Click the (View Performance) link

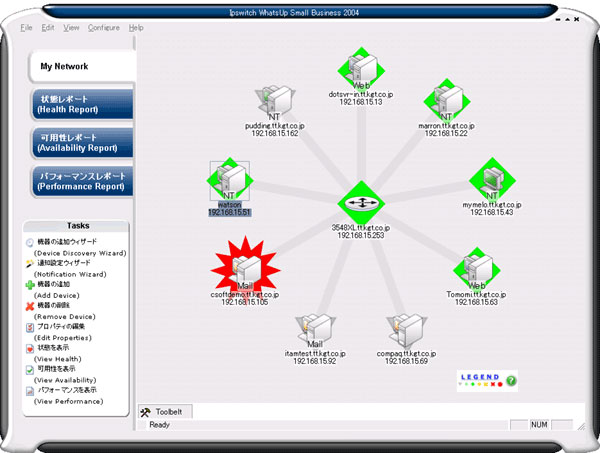pyautogui.click(x=68, y=401)
